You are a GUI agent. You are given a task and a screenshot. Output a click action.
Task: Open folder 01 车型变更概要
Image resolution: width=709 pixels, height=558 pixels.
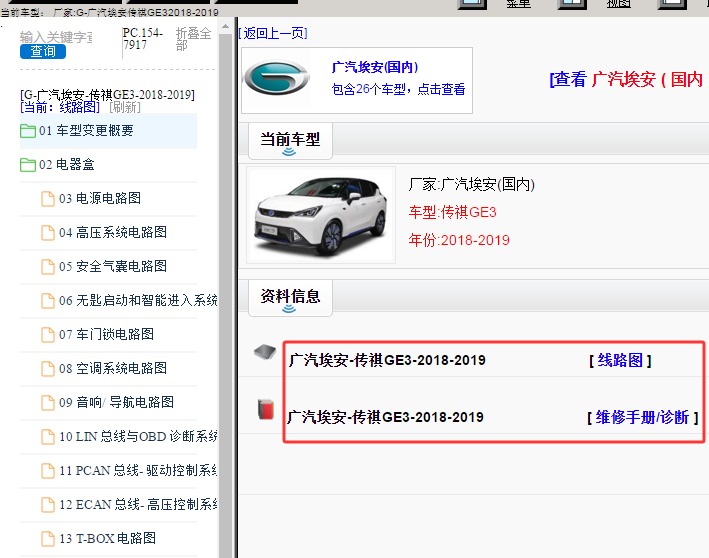coord(86,131)
